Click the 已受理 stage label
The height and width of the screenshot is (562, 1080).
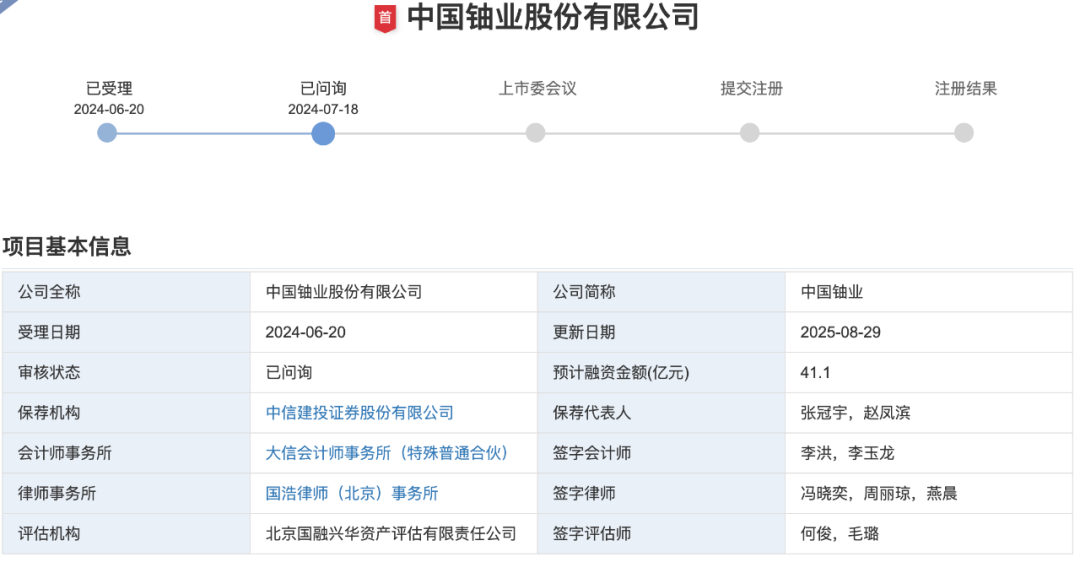tap(109, 88)
